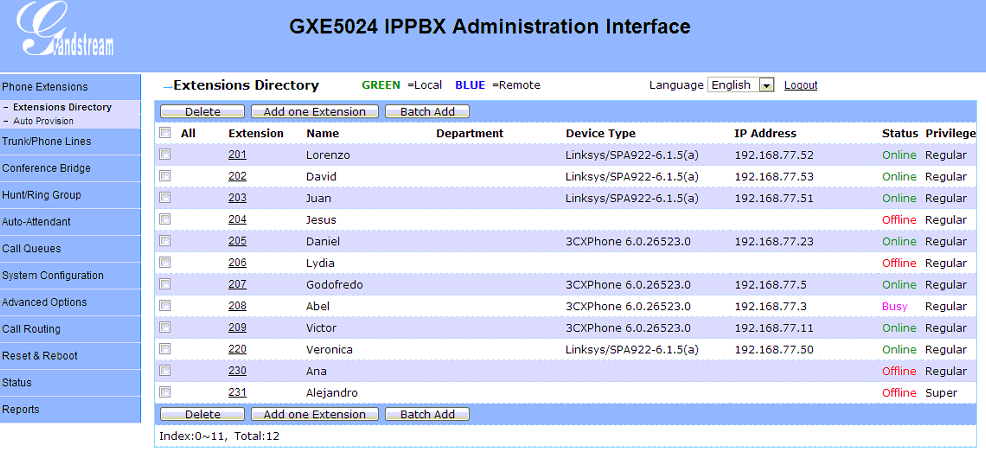Click the IP Address column header

pyautogui.click(x=765, y=133)
